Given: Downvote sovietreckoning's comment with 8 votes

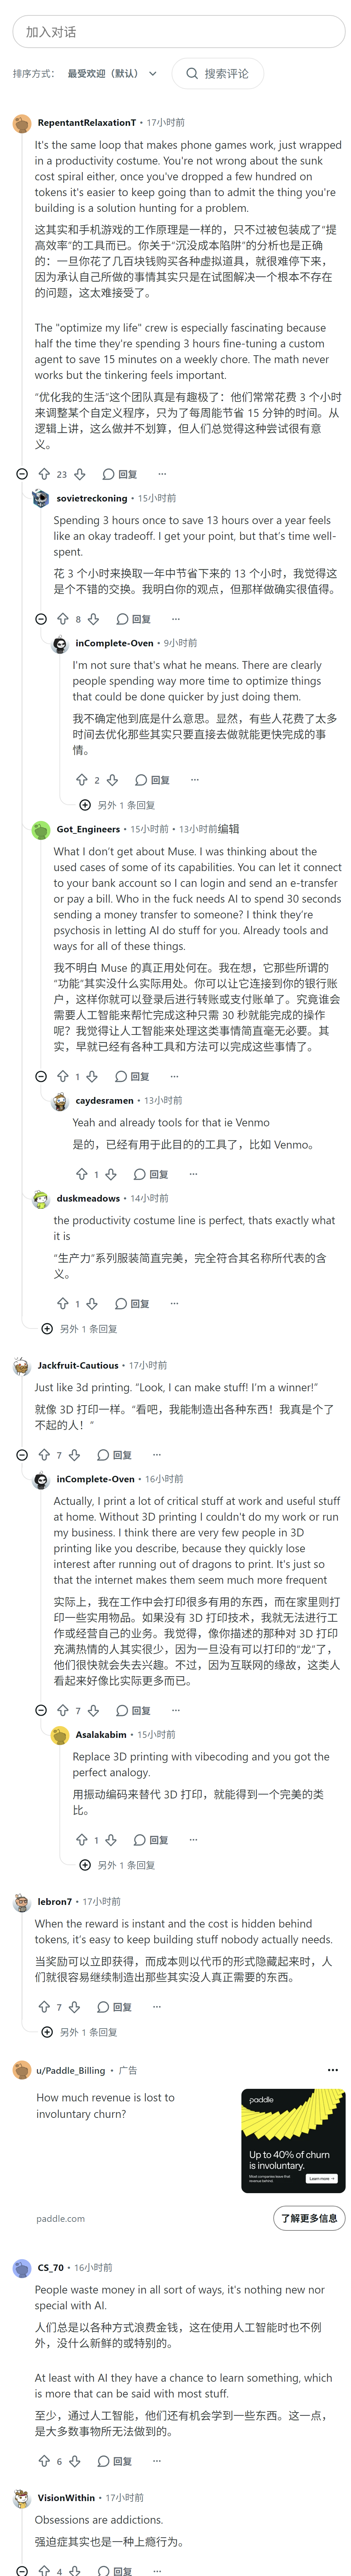Looking at the screenshot, I should click(x=93, y=619).
